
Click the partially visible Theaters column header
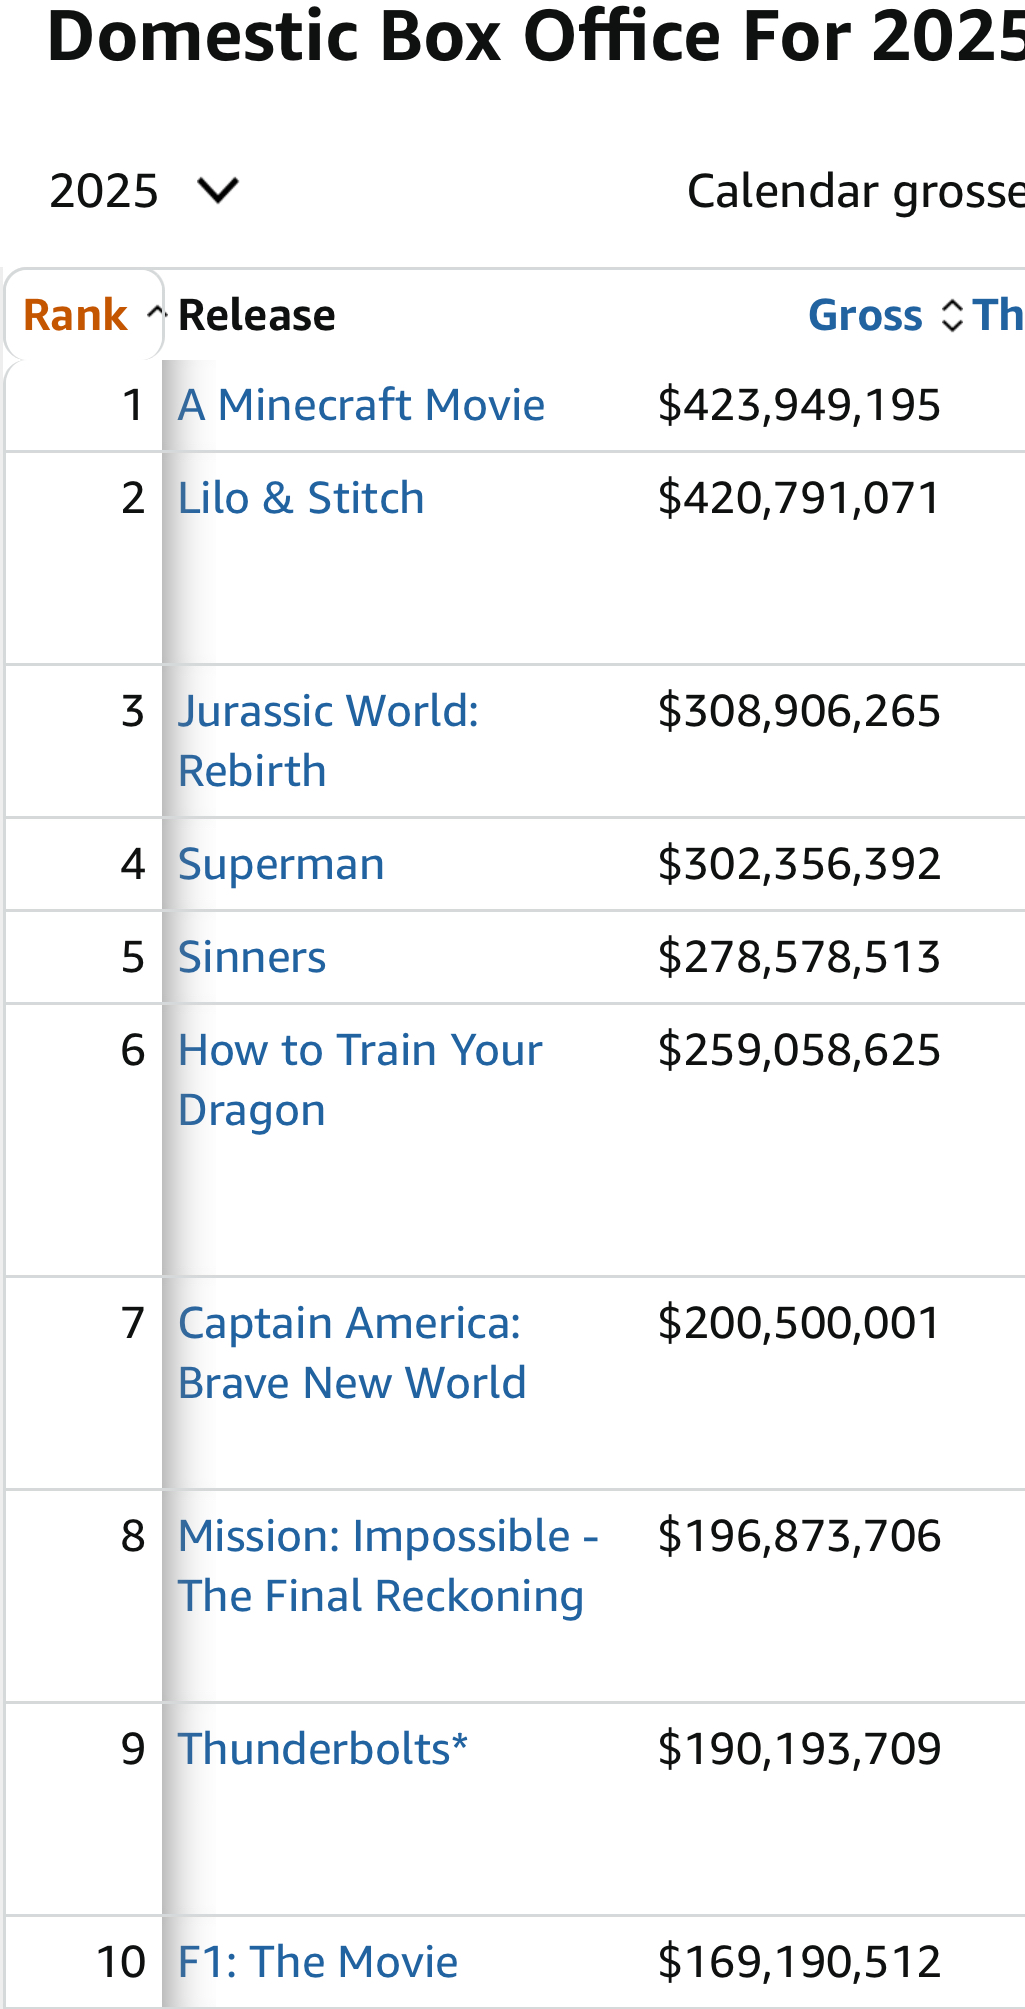coord(998,315)
